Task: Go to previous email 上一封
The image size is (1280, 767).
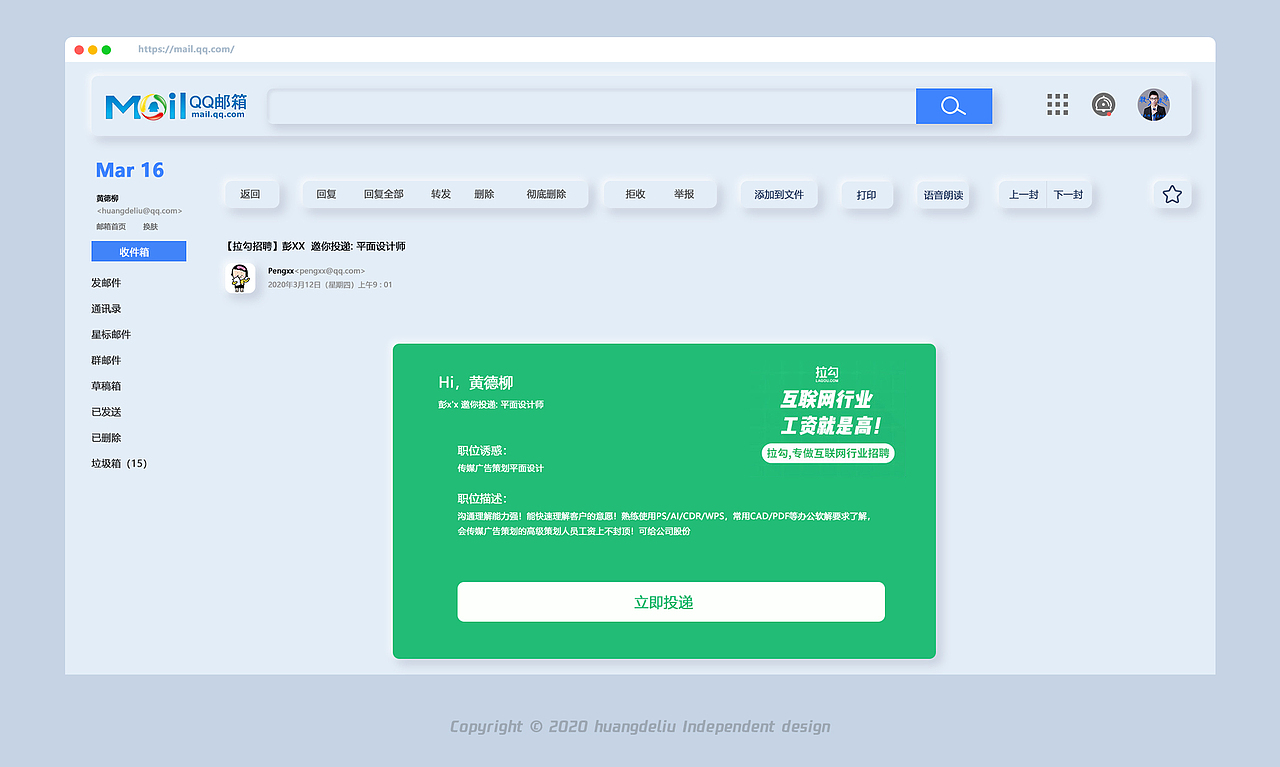Action: [1023, 194]
